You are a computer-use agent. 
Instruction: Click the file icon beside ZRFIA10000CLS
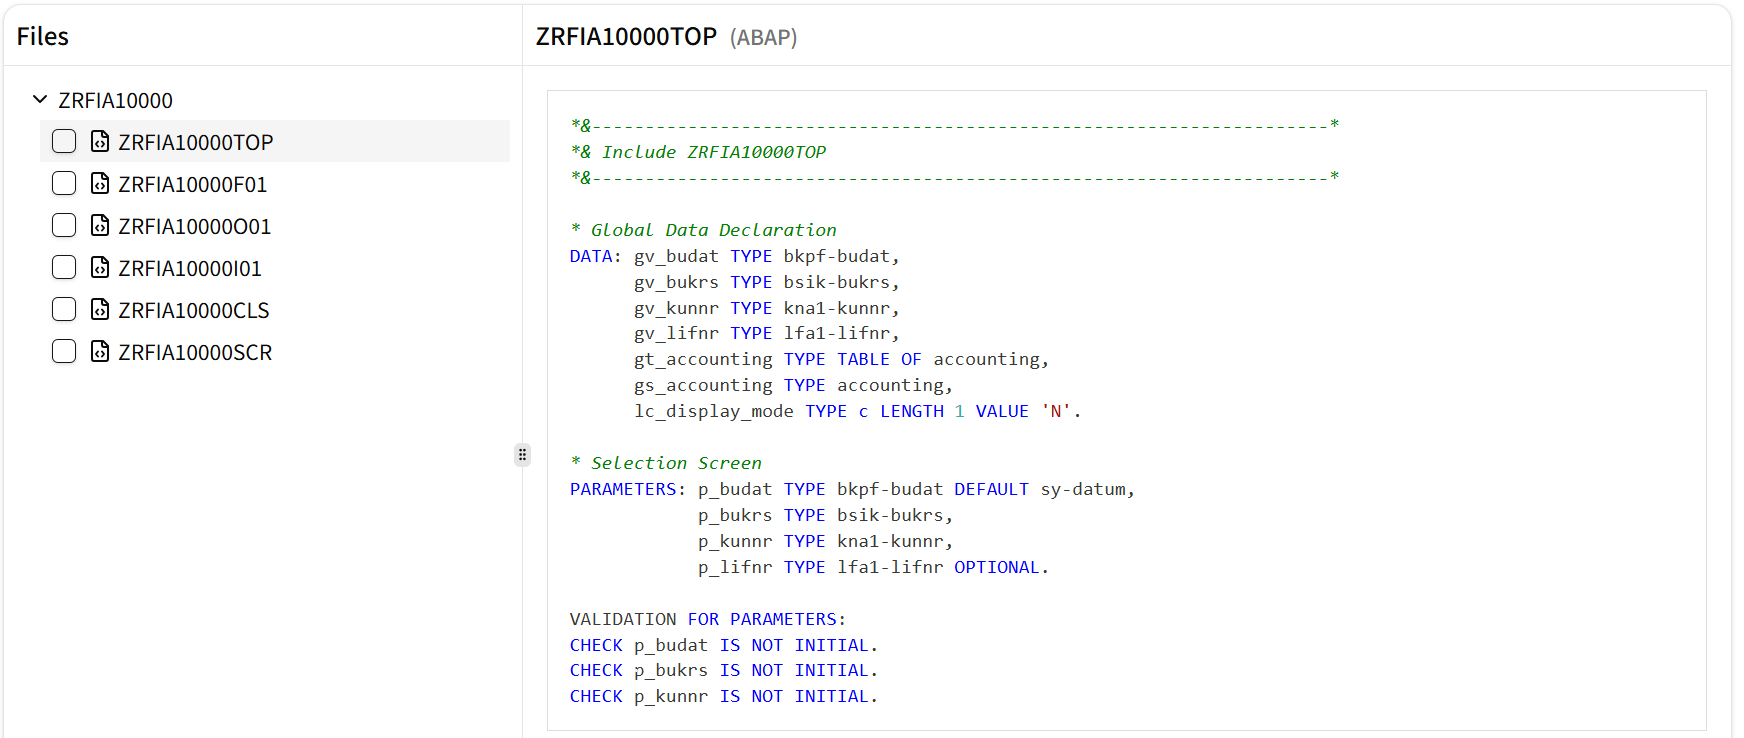click(100, 309)
